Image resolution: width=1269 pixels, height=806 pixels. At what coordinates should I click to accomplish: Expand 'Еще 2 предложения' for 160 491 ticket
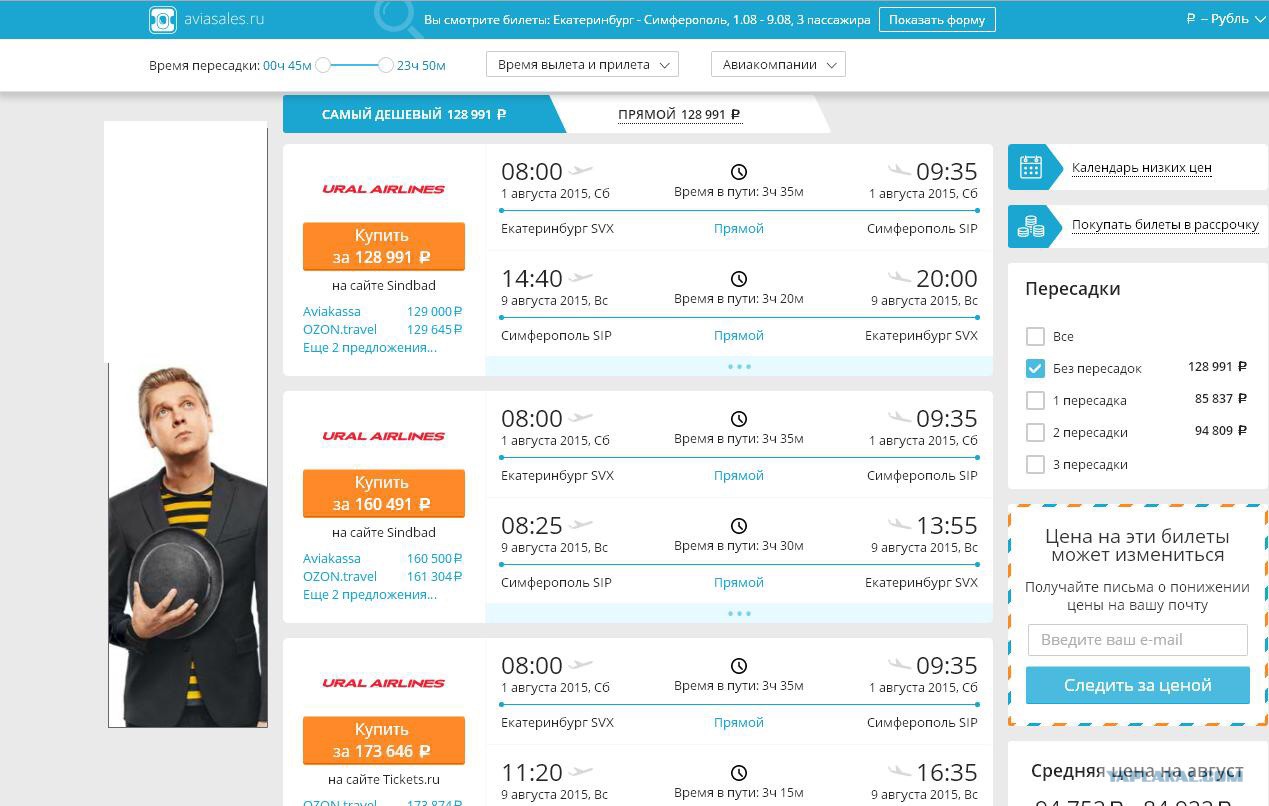[x=370, y=595]
